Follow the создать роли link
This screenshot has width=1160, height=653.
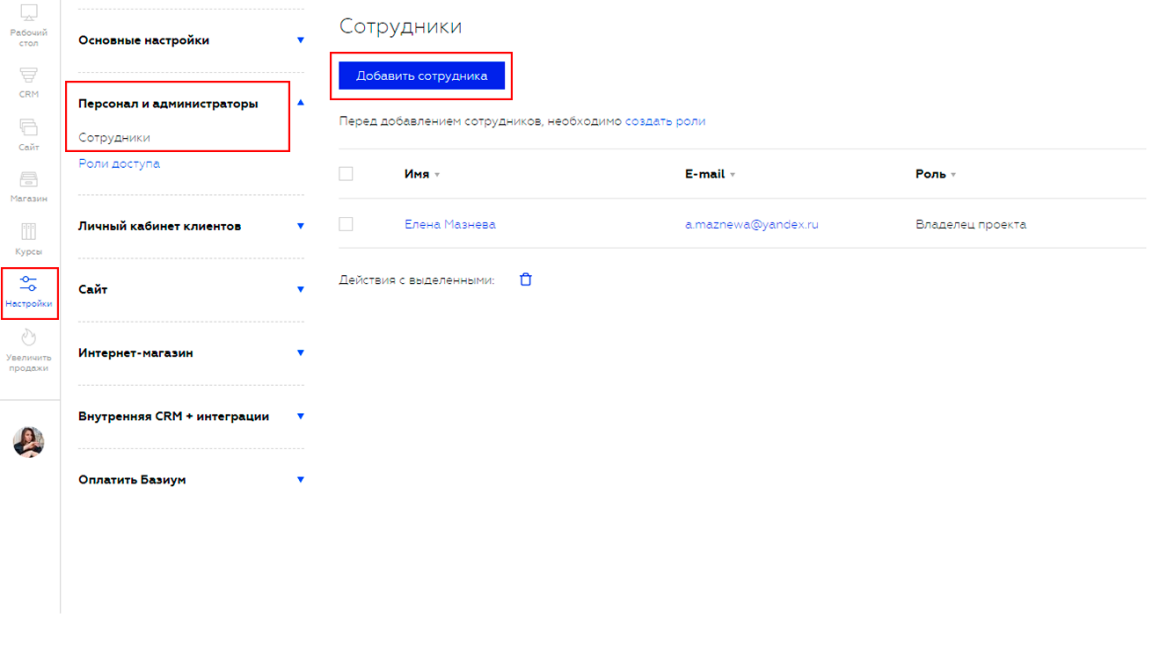click(665, 121)
